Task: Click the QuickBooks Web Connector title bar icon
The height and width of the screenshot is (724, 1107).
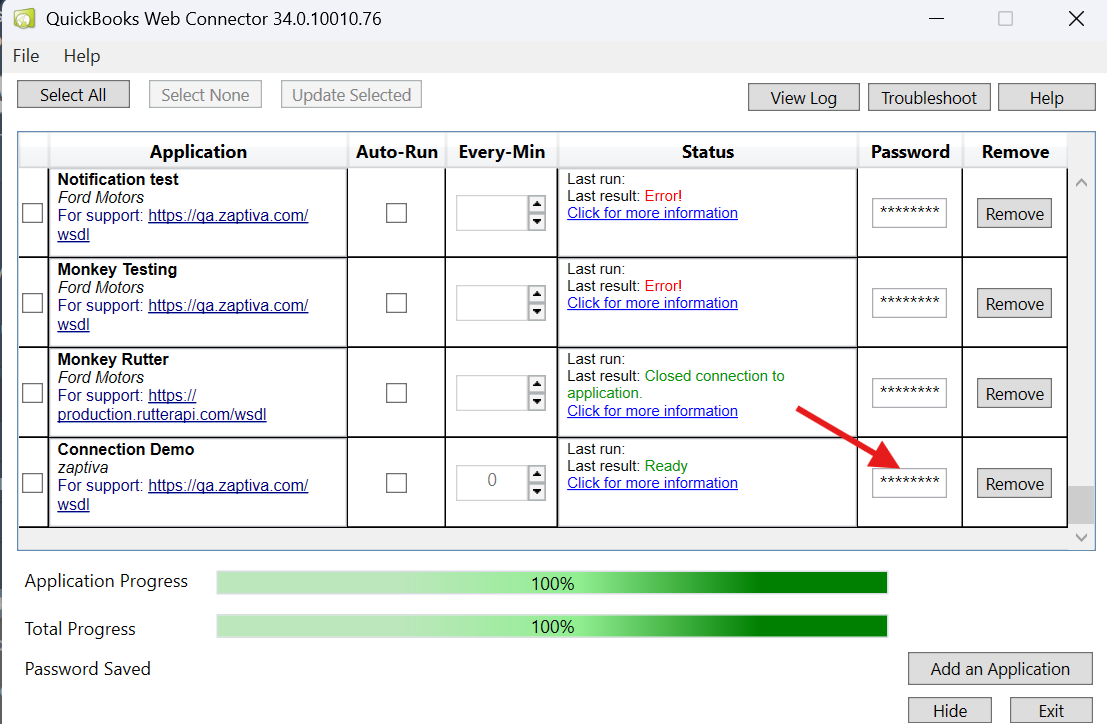Action: 24,18
